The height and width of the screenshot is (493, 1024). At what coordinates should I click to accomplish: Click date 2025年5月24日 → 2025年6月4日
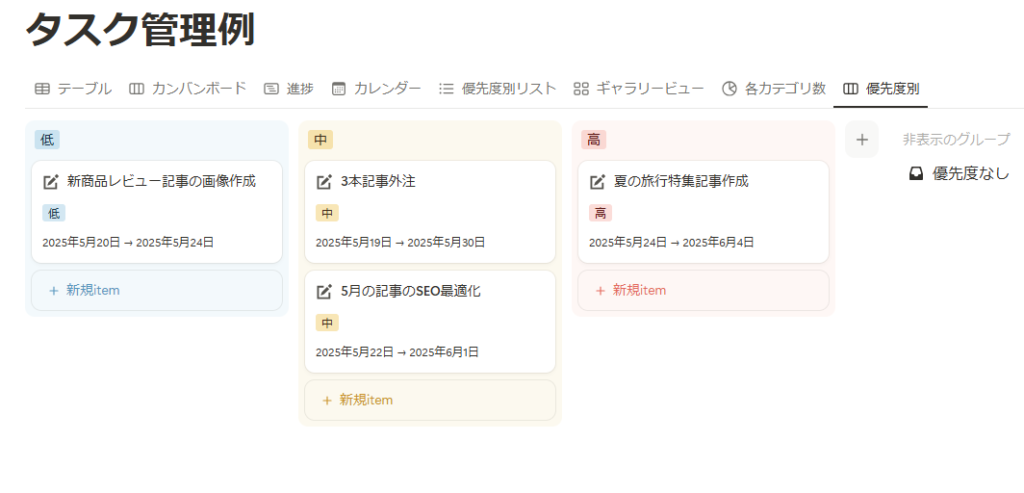[x=671, y=242]
